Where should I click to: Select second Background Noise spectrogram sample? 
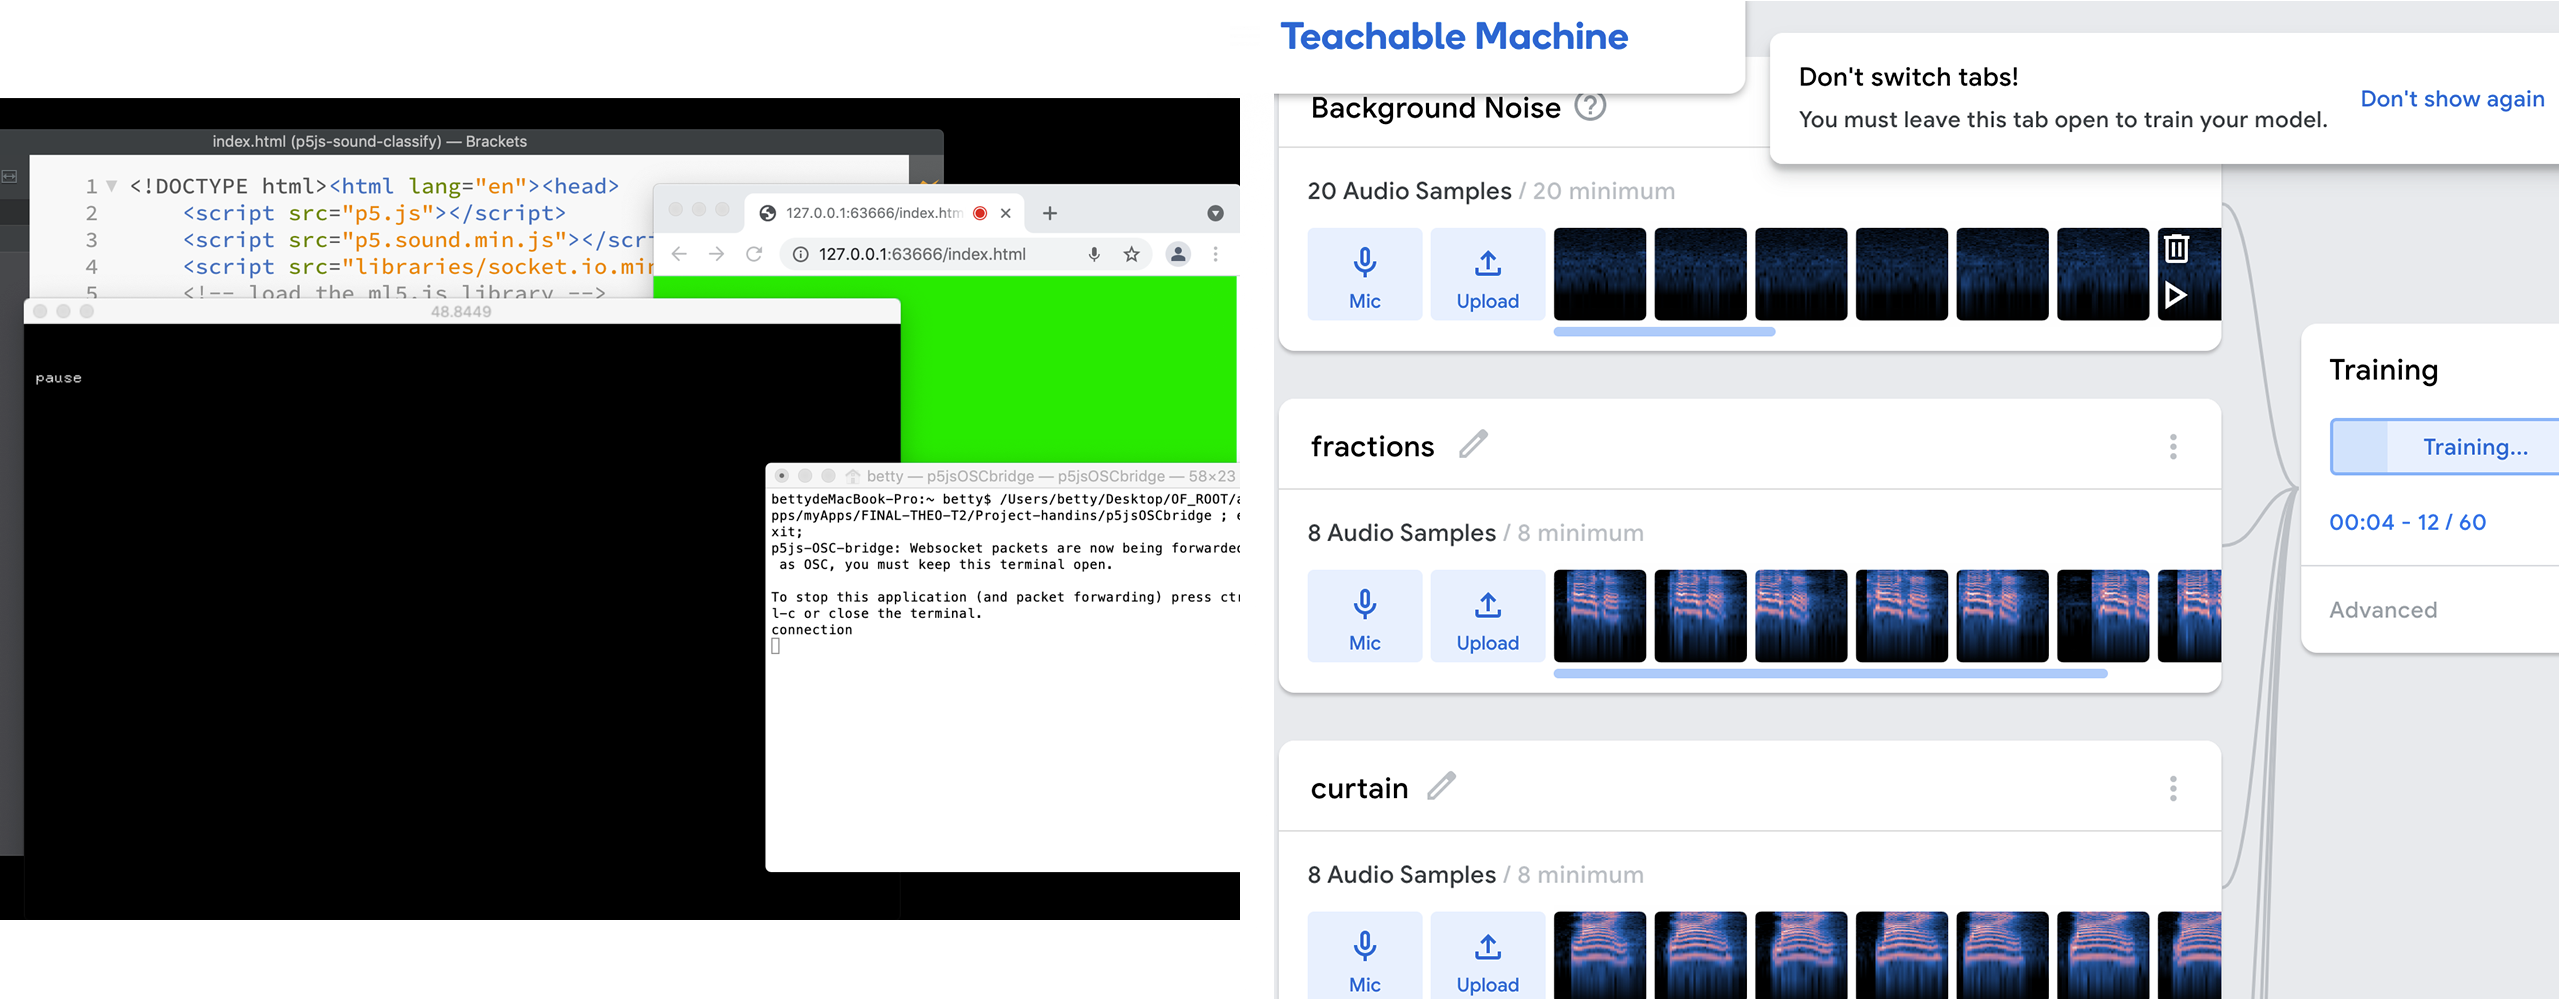click(x=1700, y=274)
